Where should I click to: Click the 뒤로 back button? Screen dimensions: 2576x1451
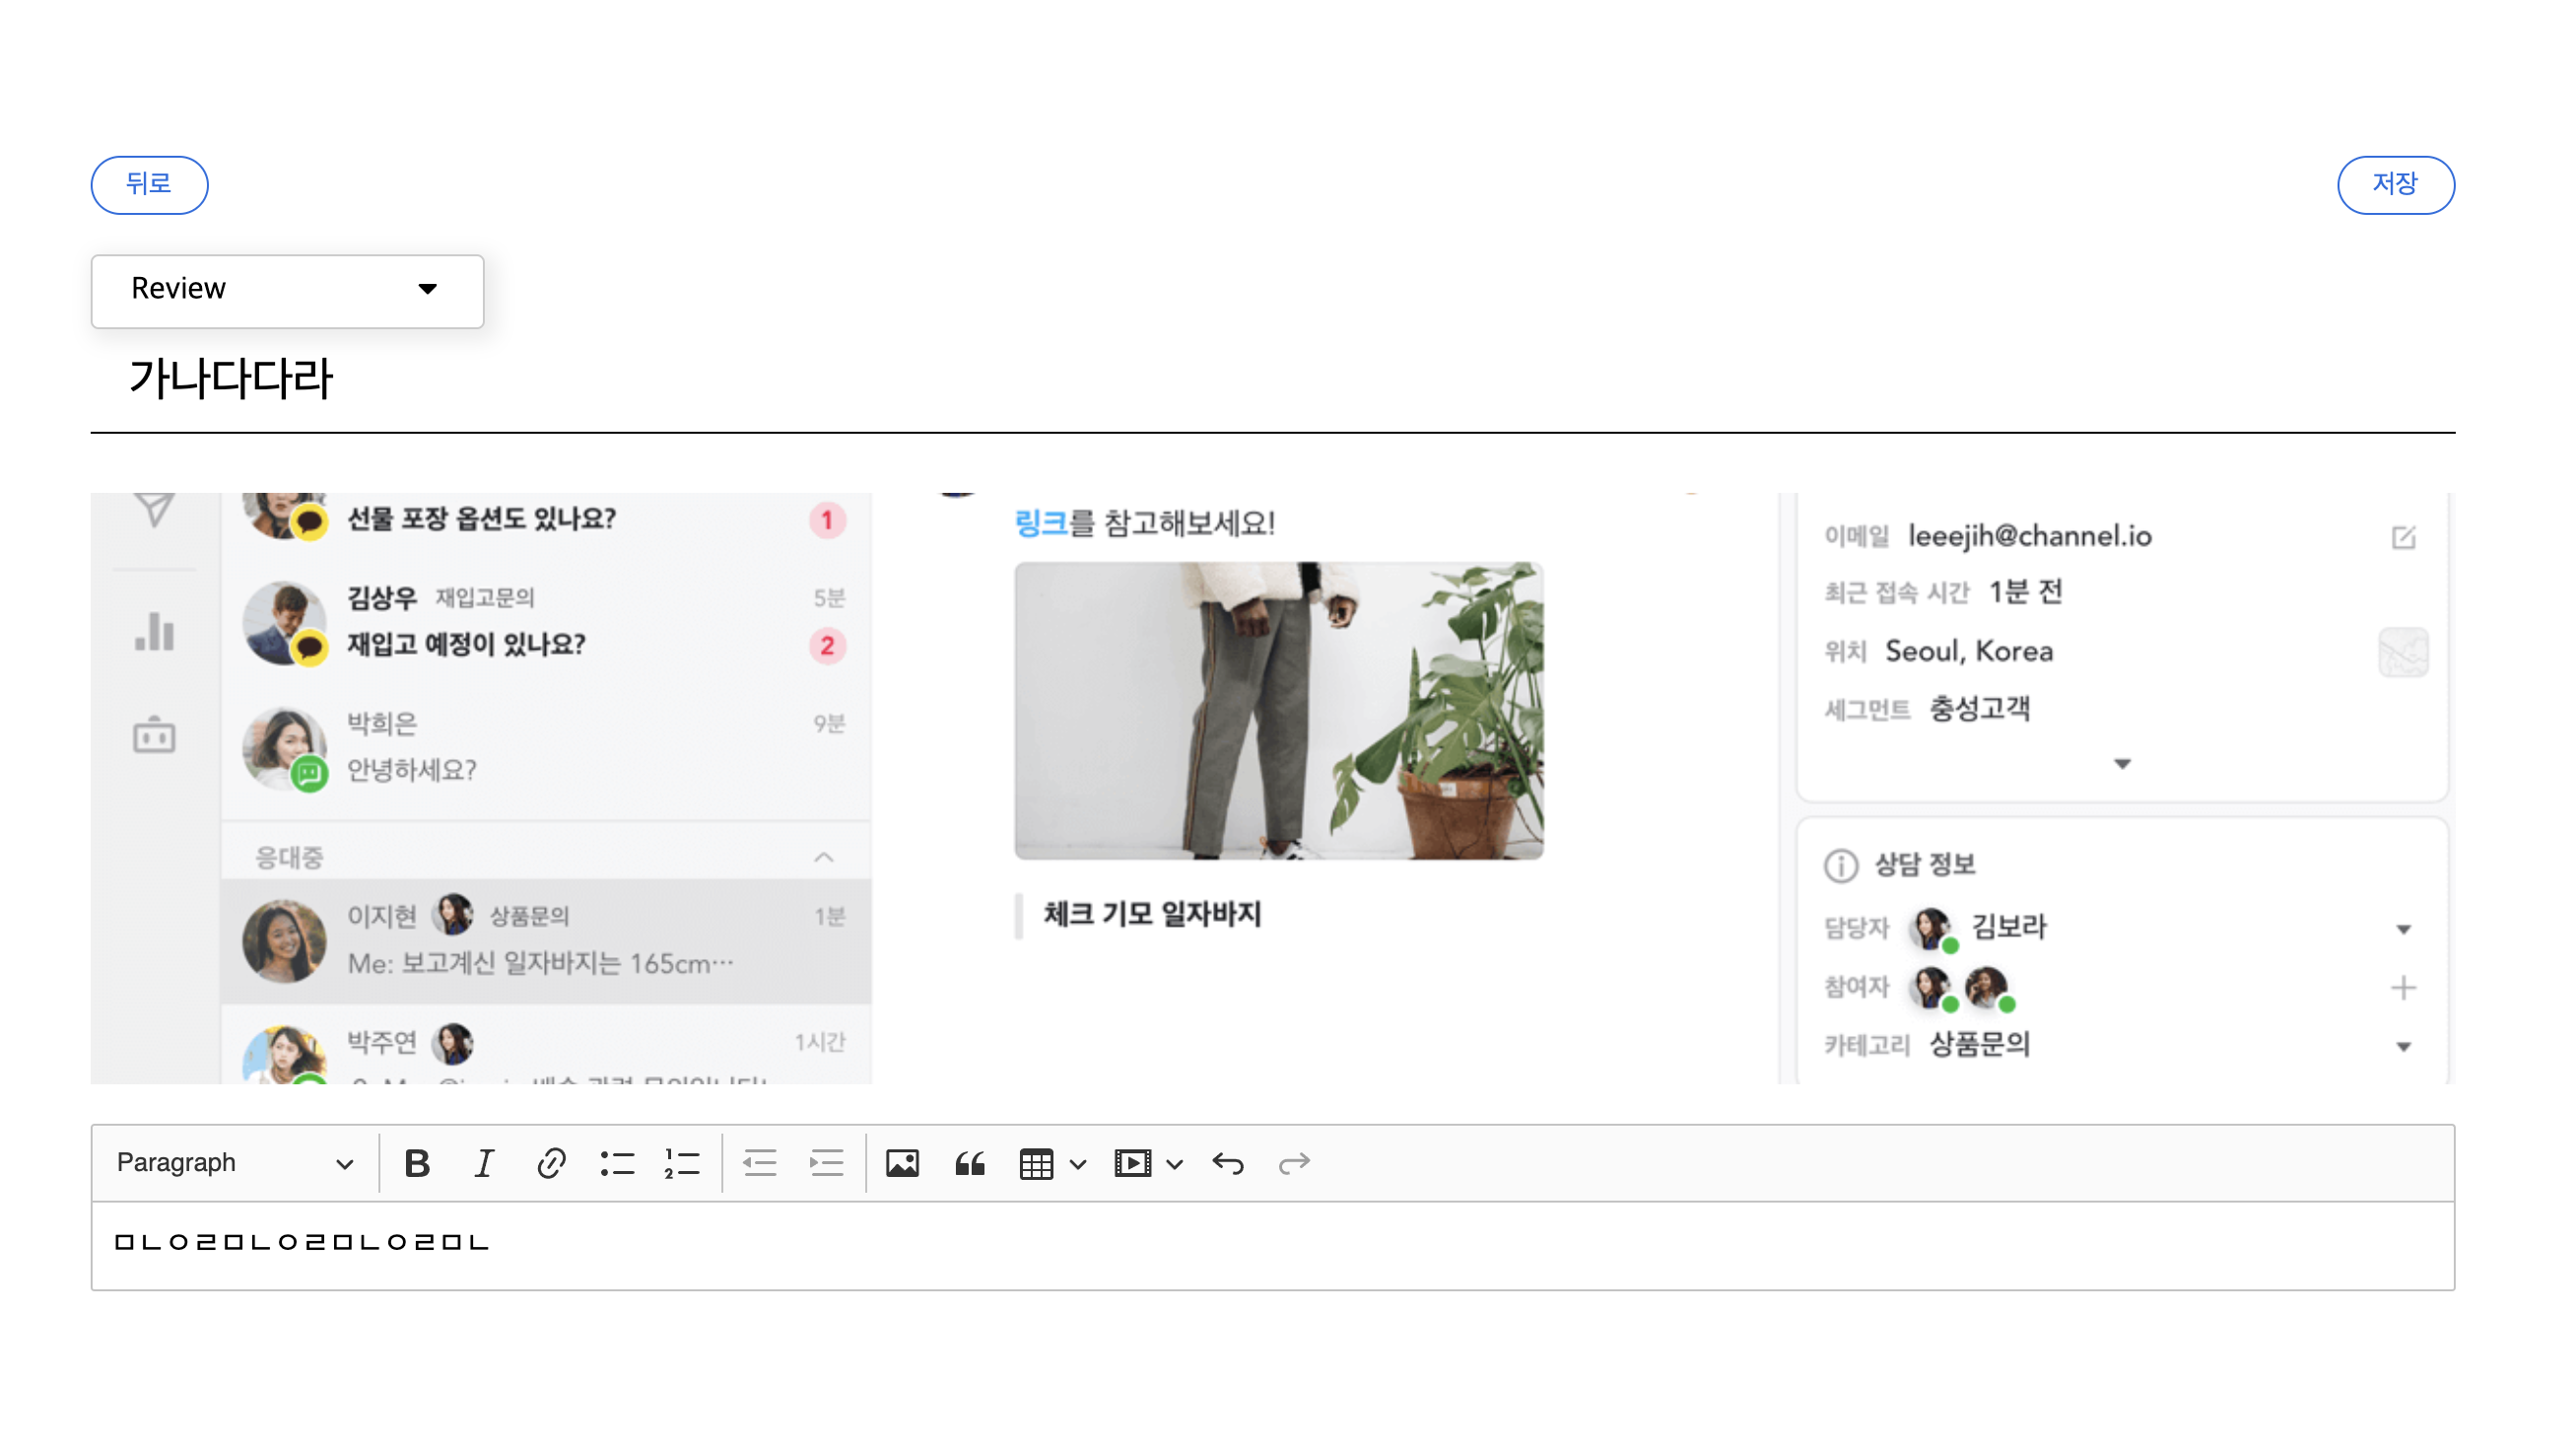tap(149, 184)
